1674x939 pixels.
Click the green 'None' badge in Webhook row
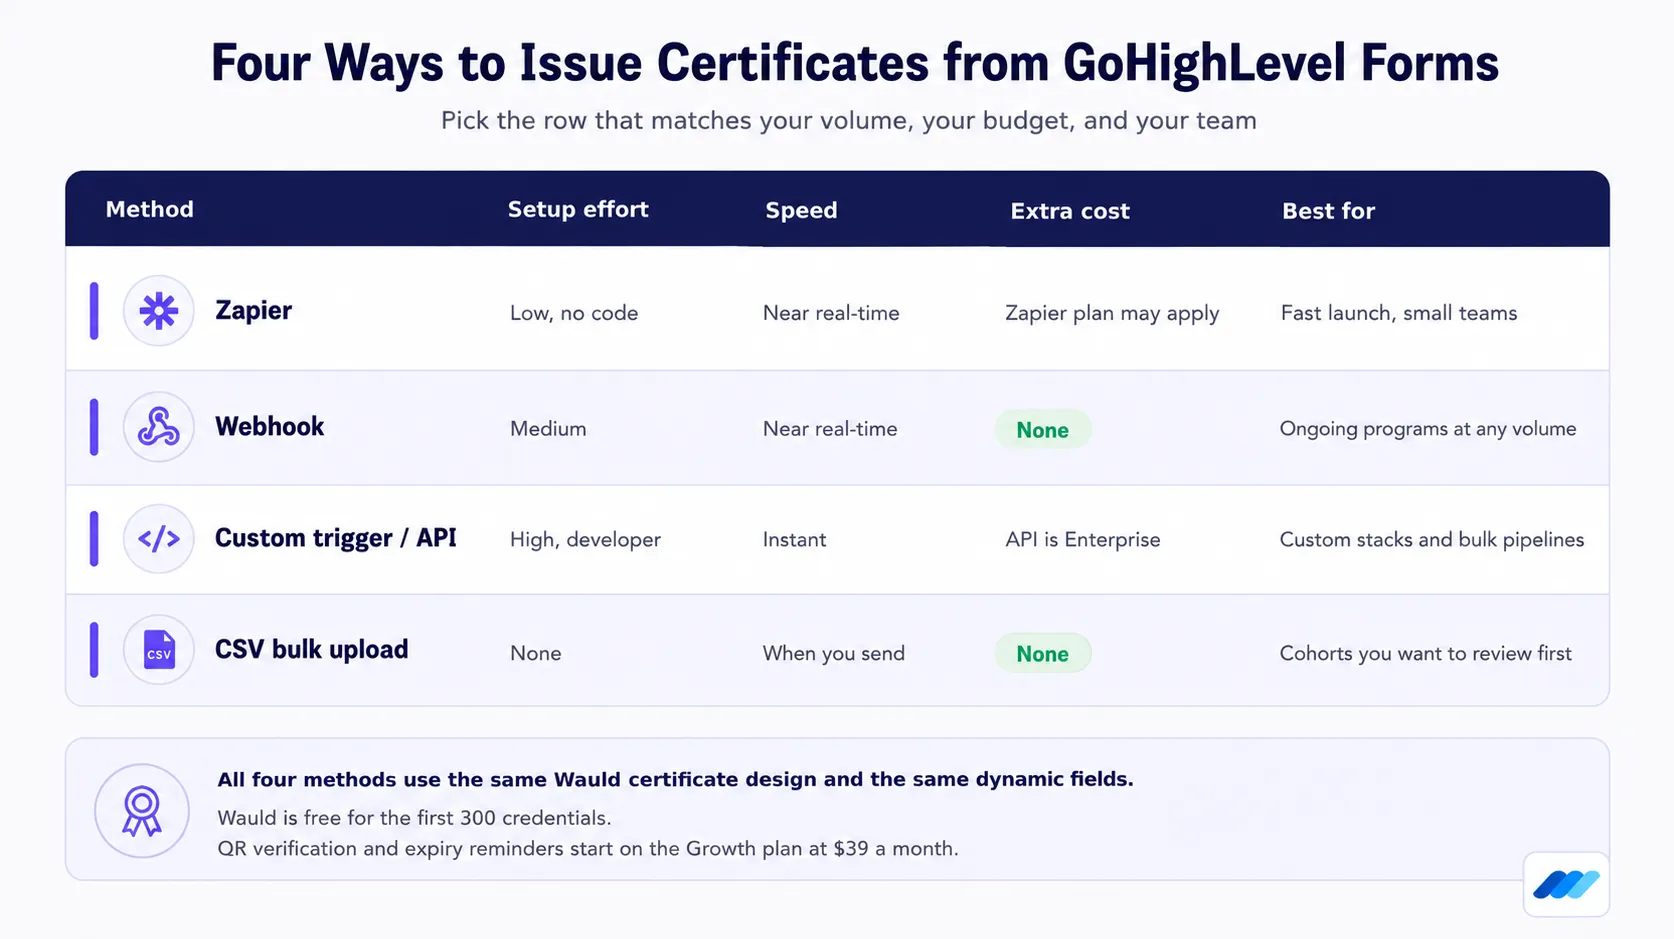coord(1043,430)
